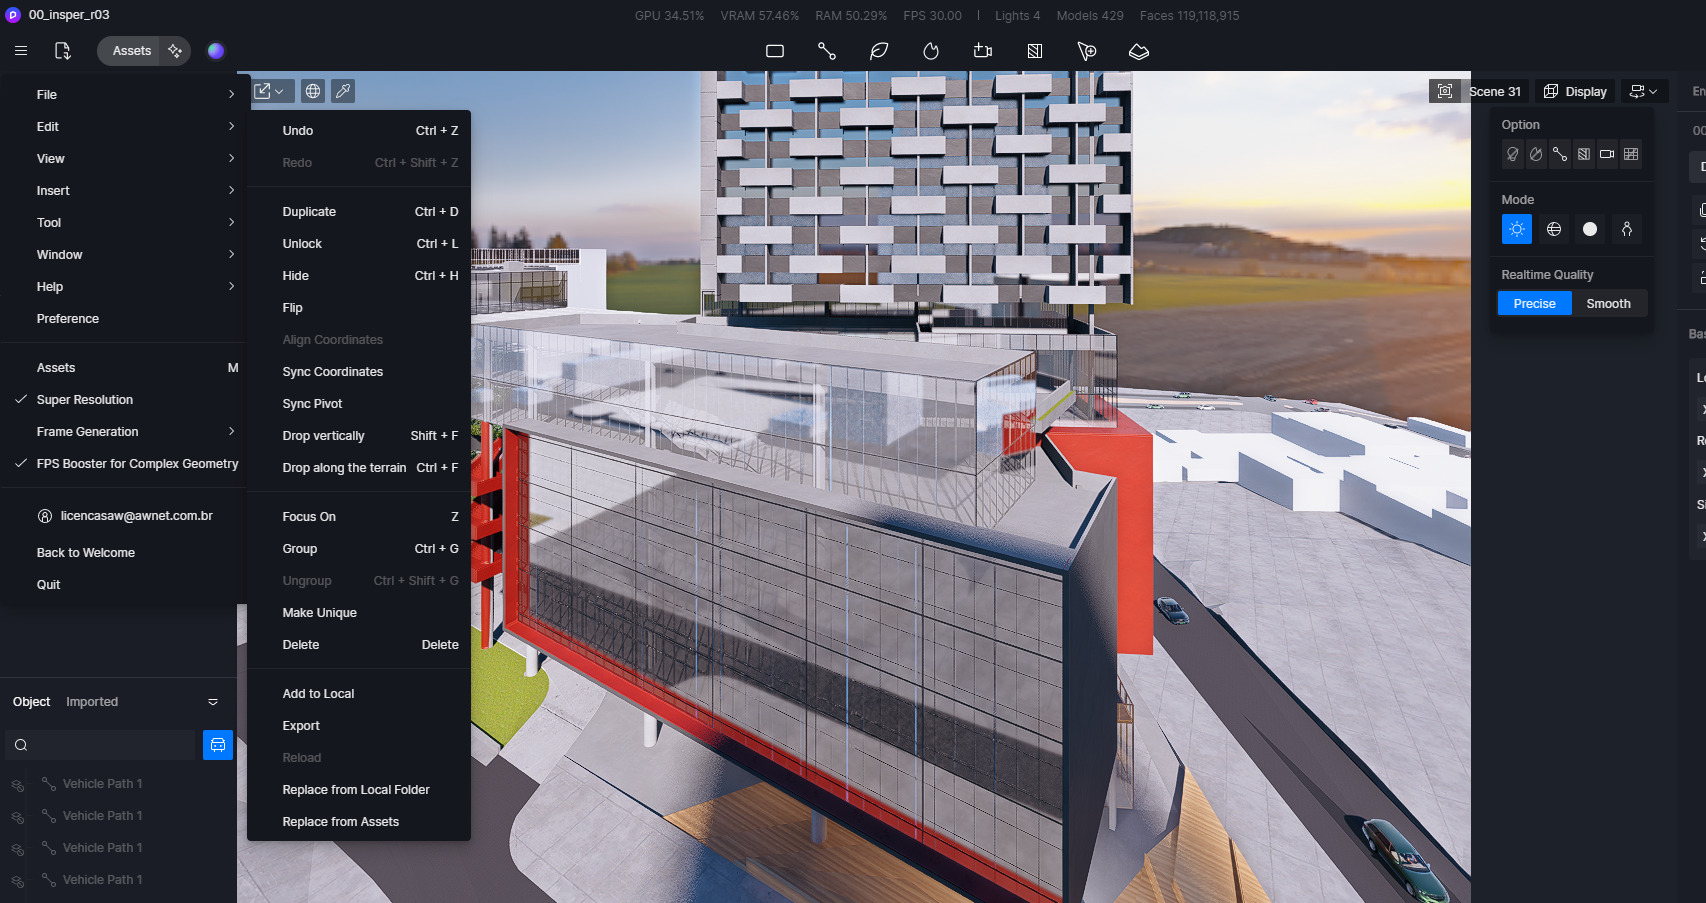Click the AI sparkle icon beside Assets
The image size is (1706, 903).
(x=175, y=51)
